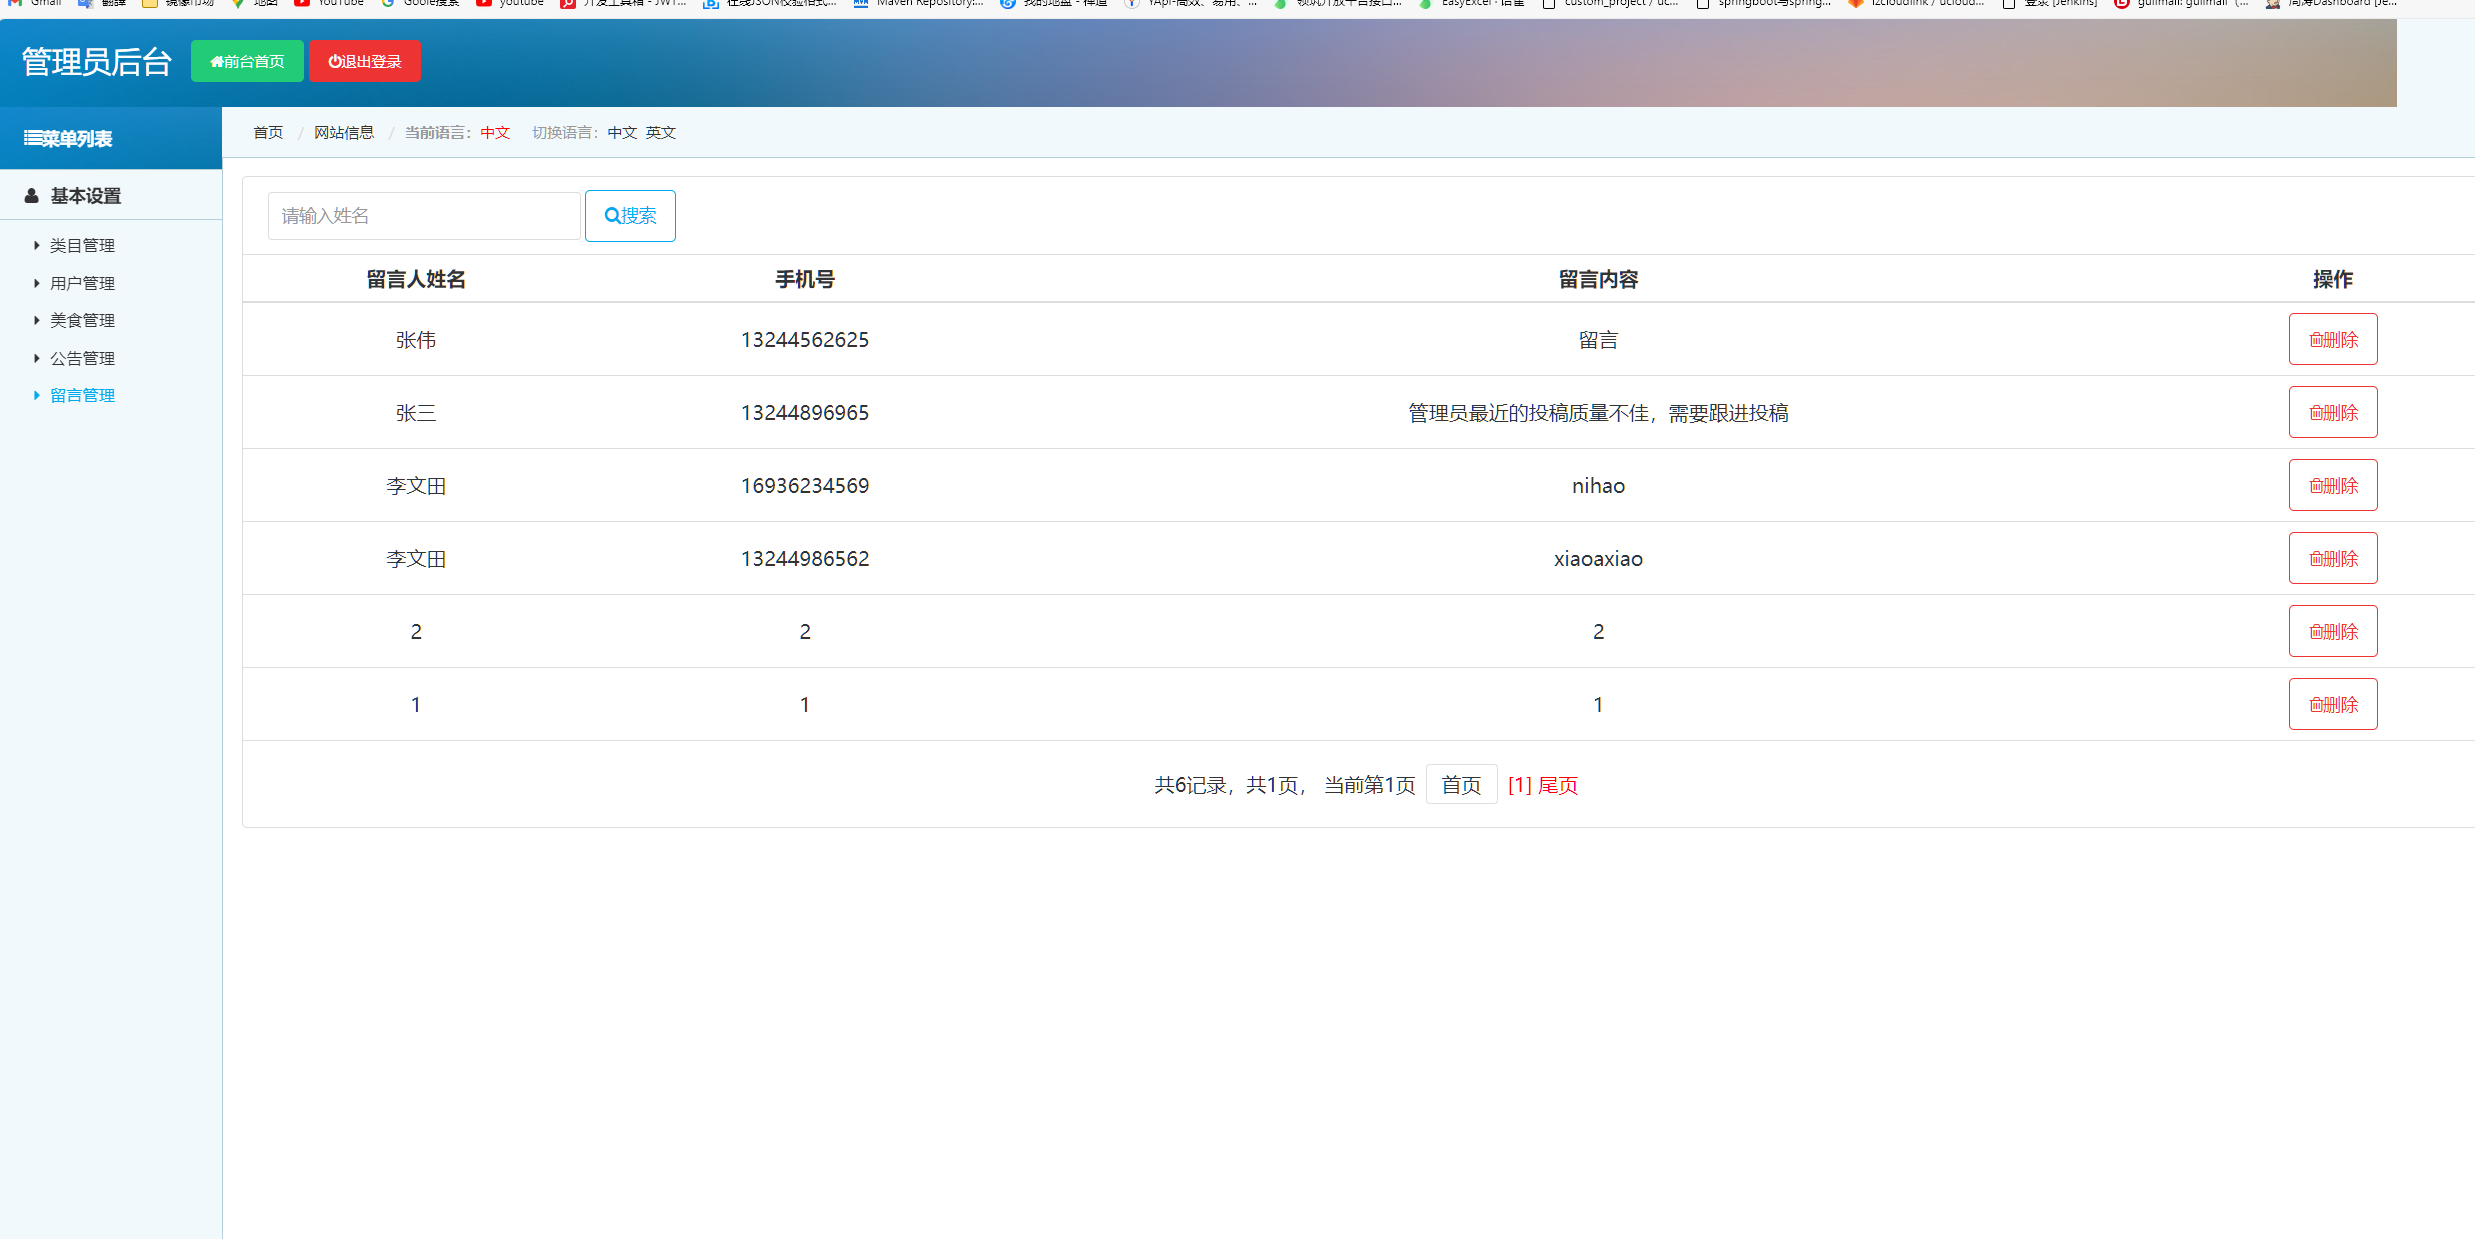Image resolution: width=2475 pixels, height=1239 pixels.
Task: Select phone number 16936234569
Action: [x=805, y=486]
